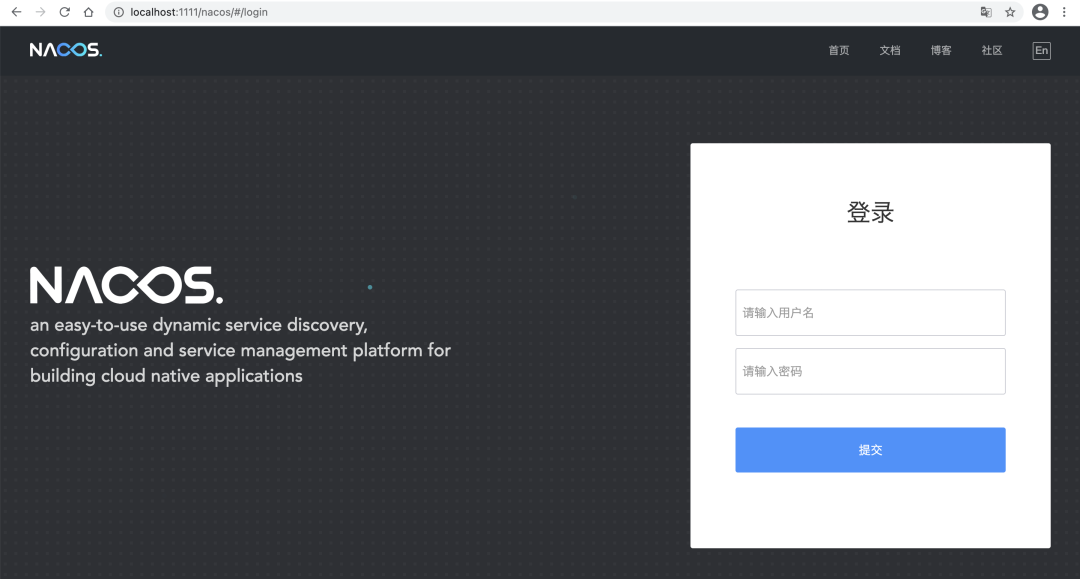Open the 博客 navigation item
The image size is (1080, 579).
click(x=941, y=50)
